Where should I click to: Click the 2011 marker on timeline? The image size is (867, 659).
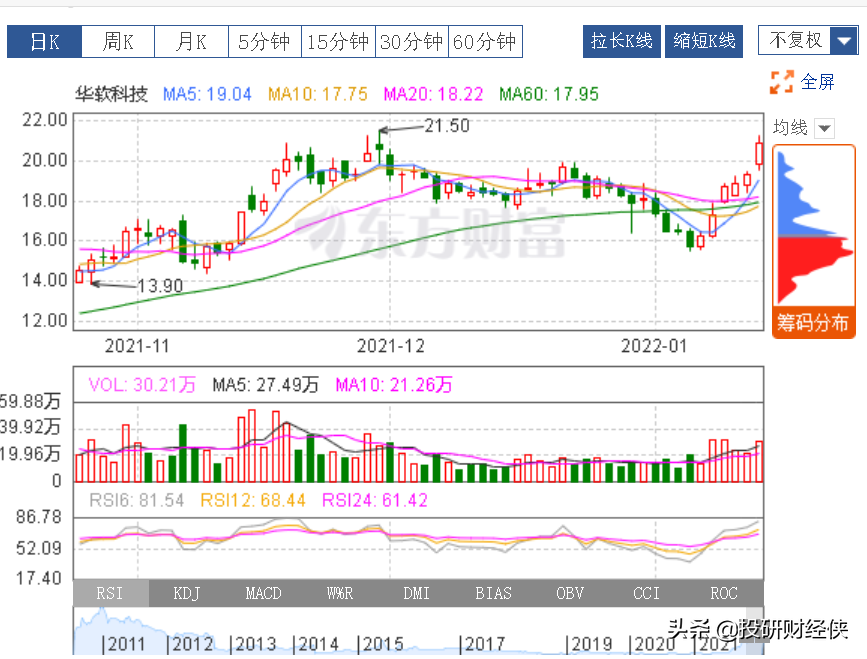coord(123,644)
